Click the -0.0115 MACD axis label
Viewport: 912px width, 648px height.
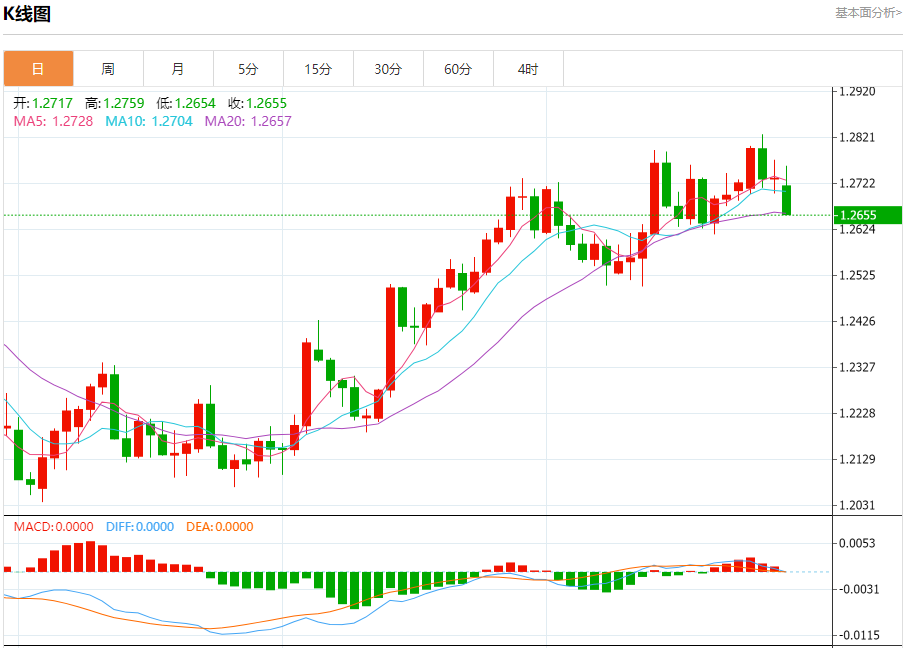[x=858, y=635]
